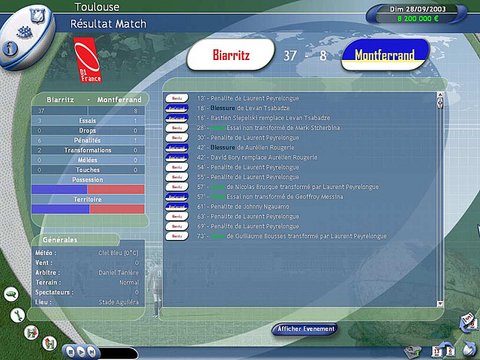This screenshot has width=480, height=360.
Task: Click the Afficher Evenement button
Action: click(x=304, y=329)
